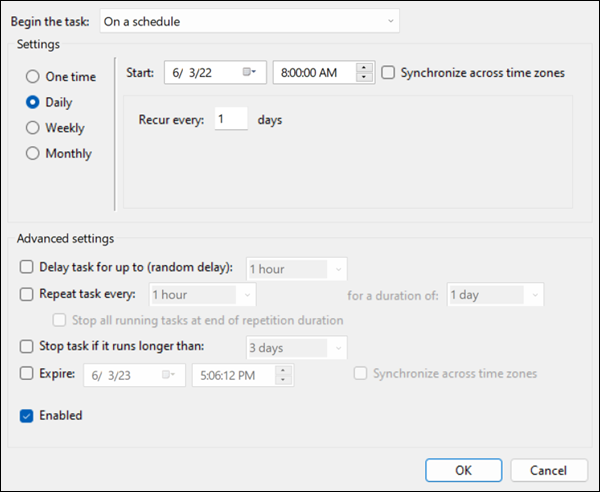Enable Synchronize across time zones for Start
Viewport: 600px width, 492px height.
pyautogui.click(x=388, y=72)
